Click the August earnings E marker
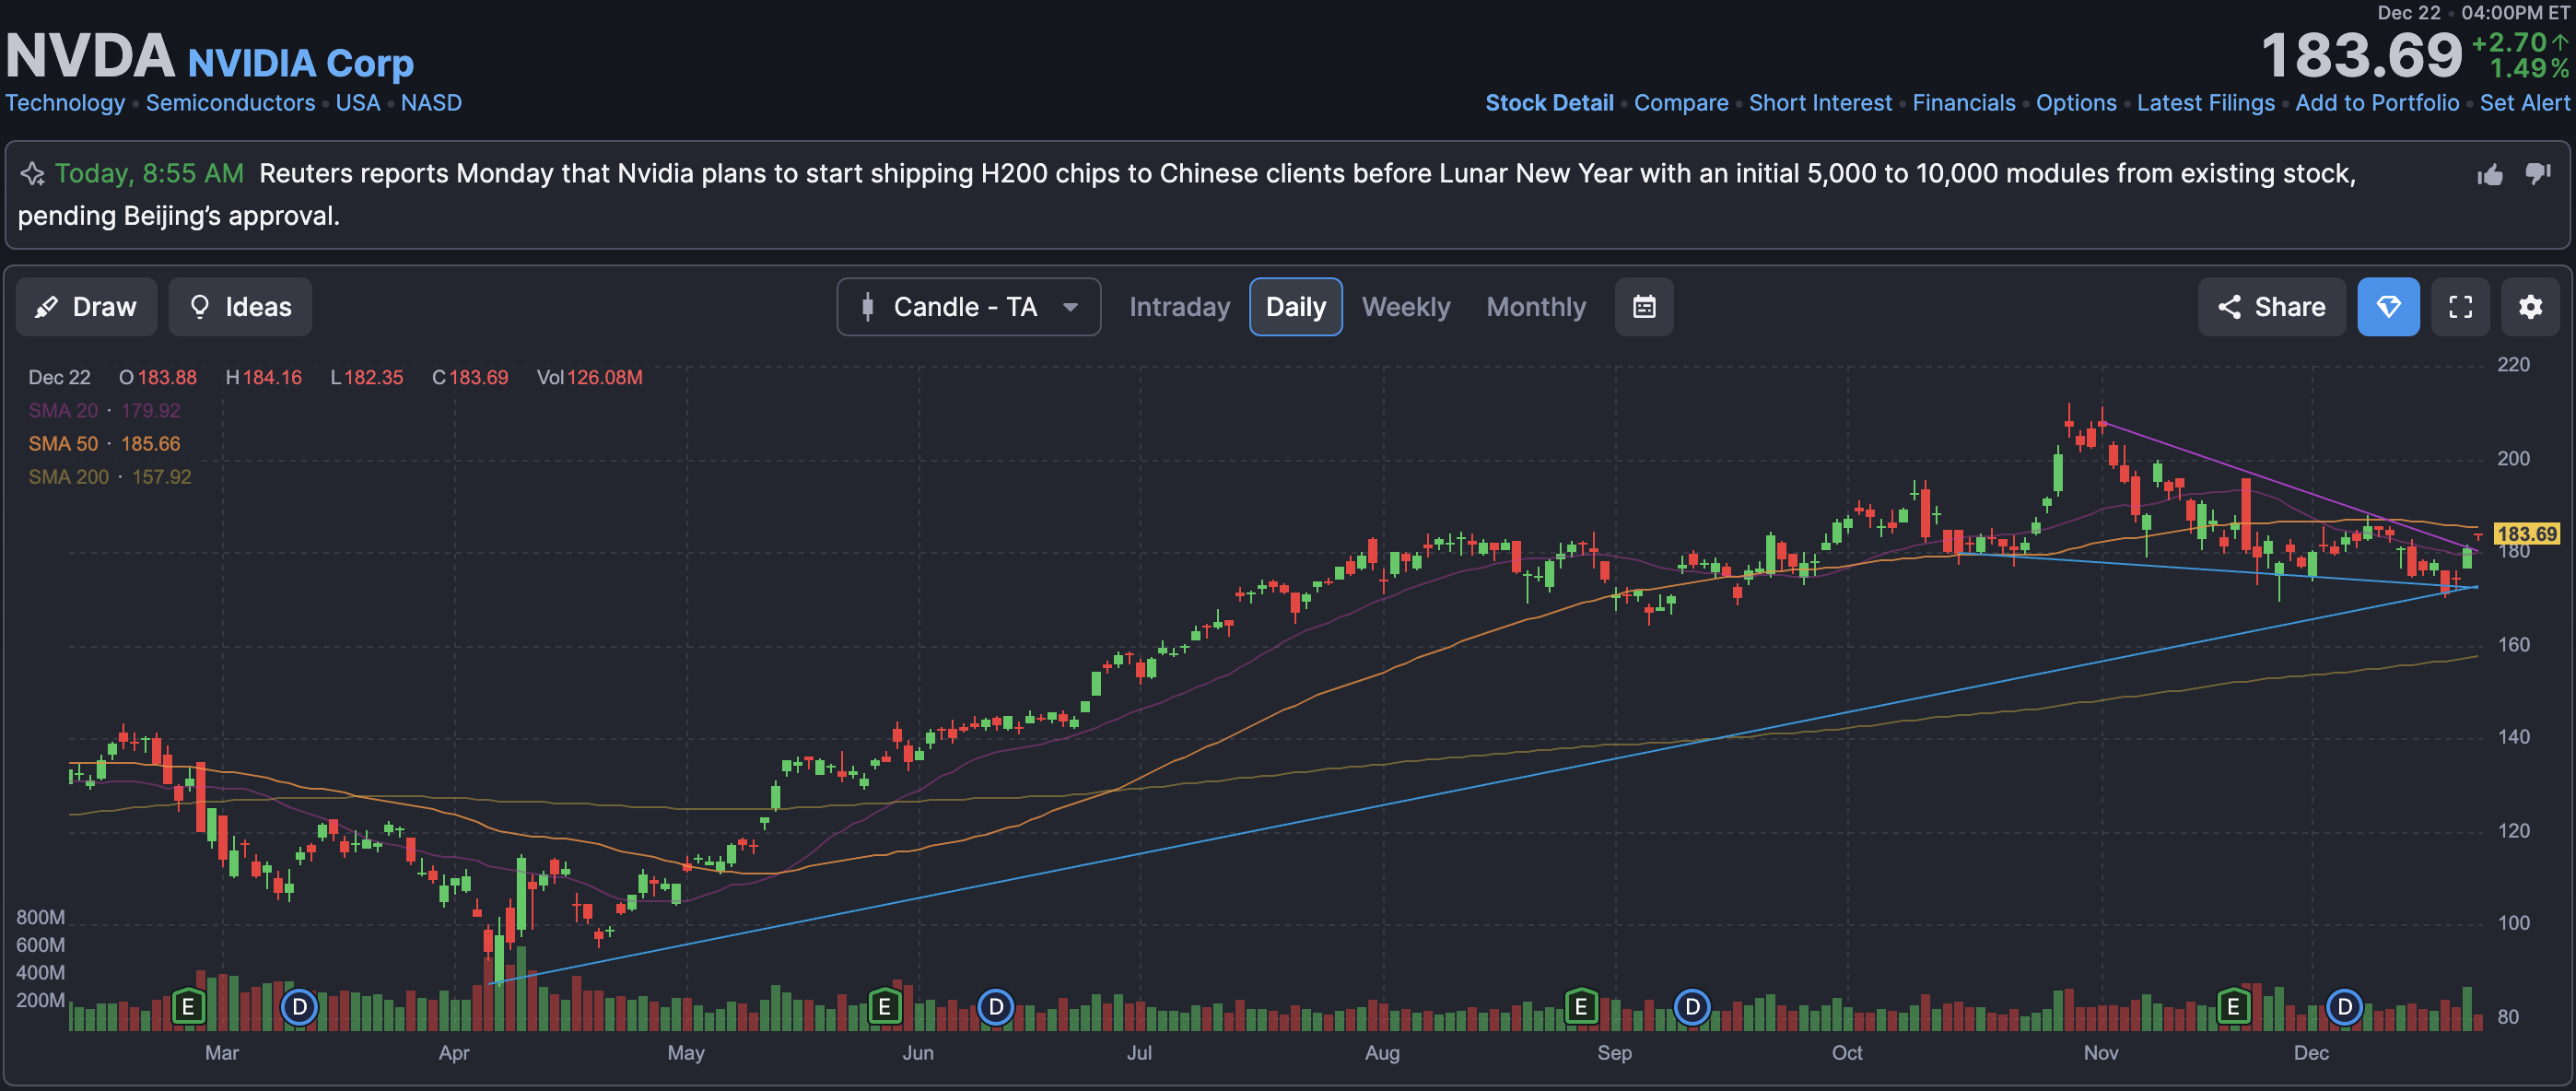Viewport: 2576px width, 1091px height. pyautogui.click(x=1581, y=1006)
